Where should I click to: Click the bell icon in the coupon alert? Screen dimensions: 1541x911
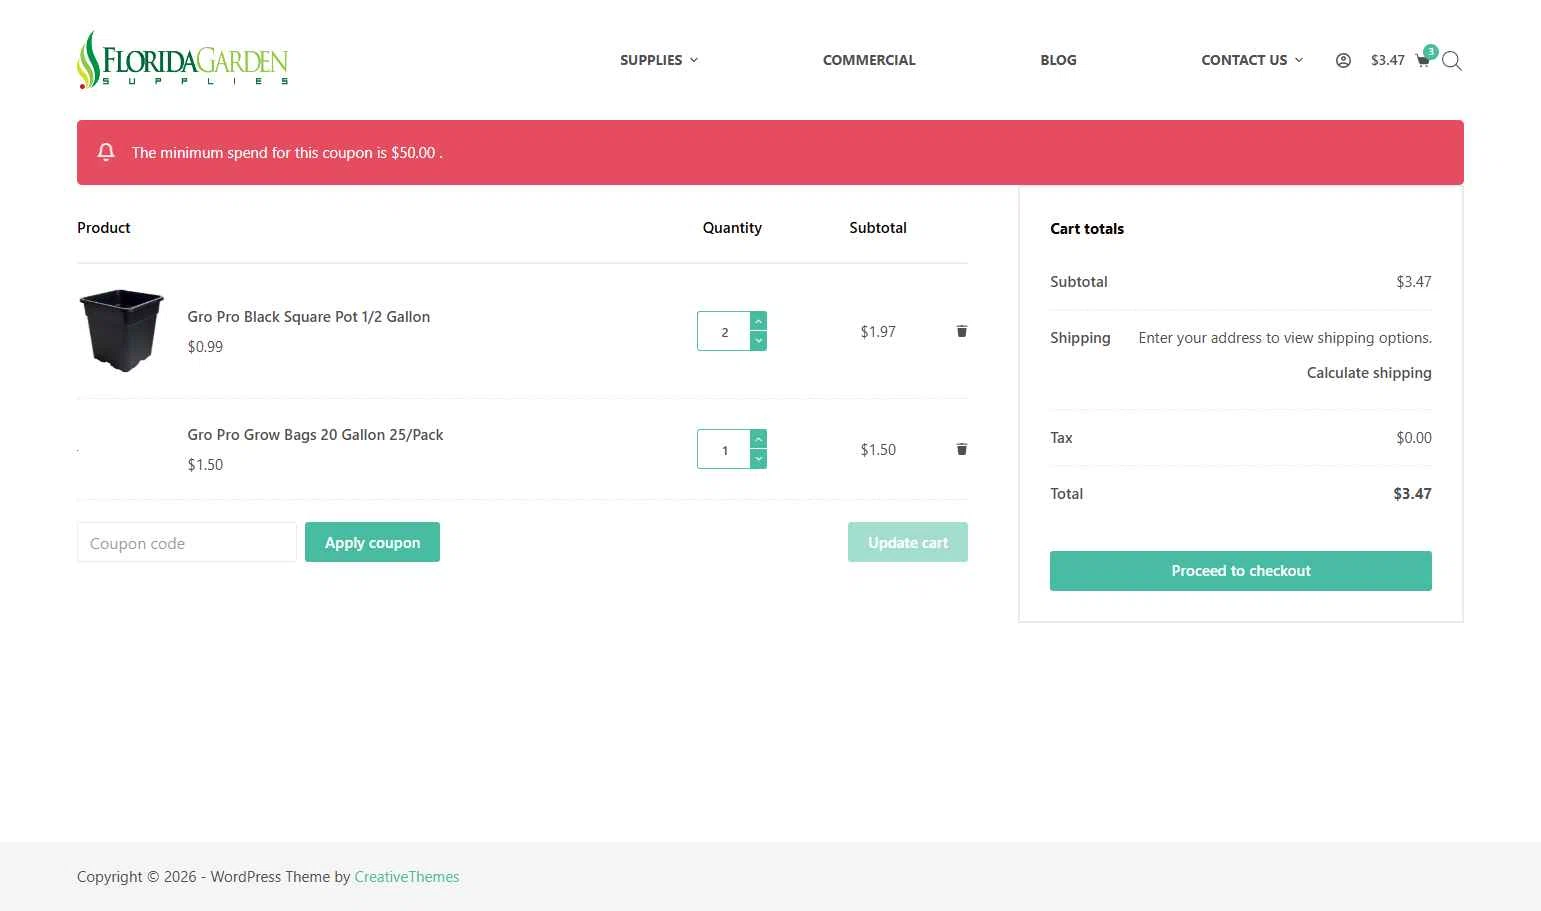coord(106,152)
